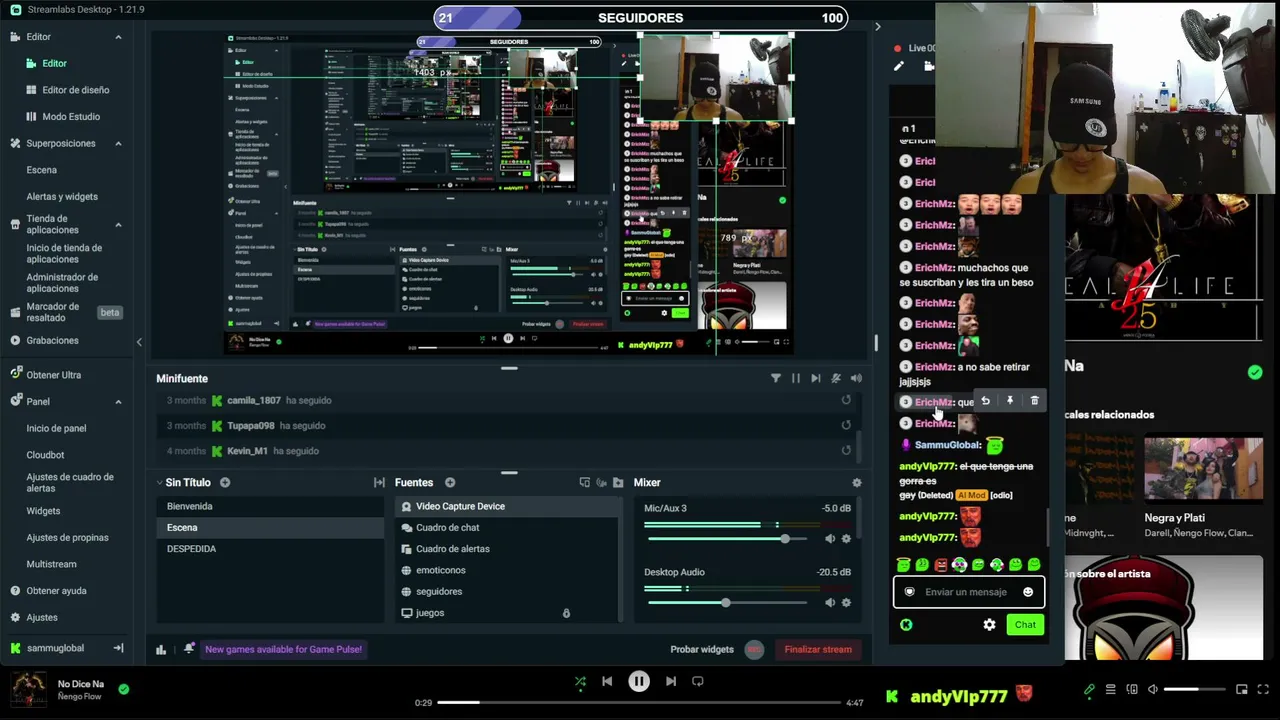Image resolution: width=1280 pixels, height=720 pixels.
Task: Open the widget source icon in the Fuentes header
Action: (x=584, y=483)
